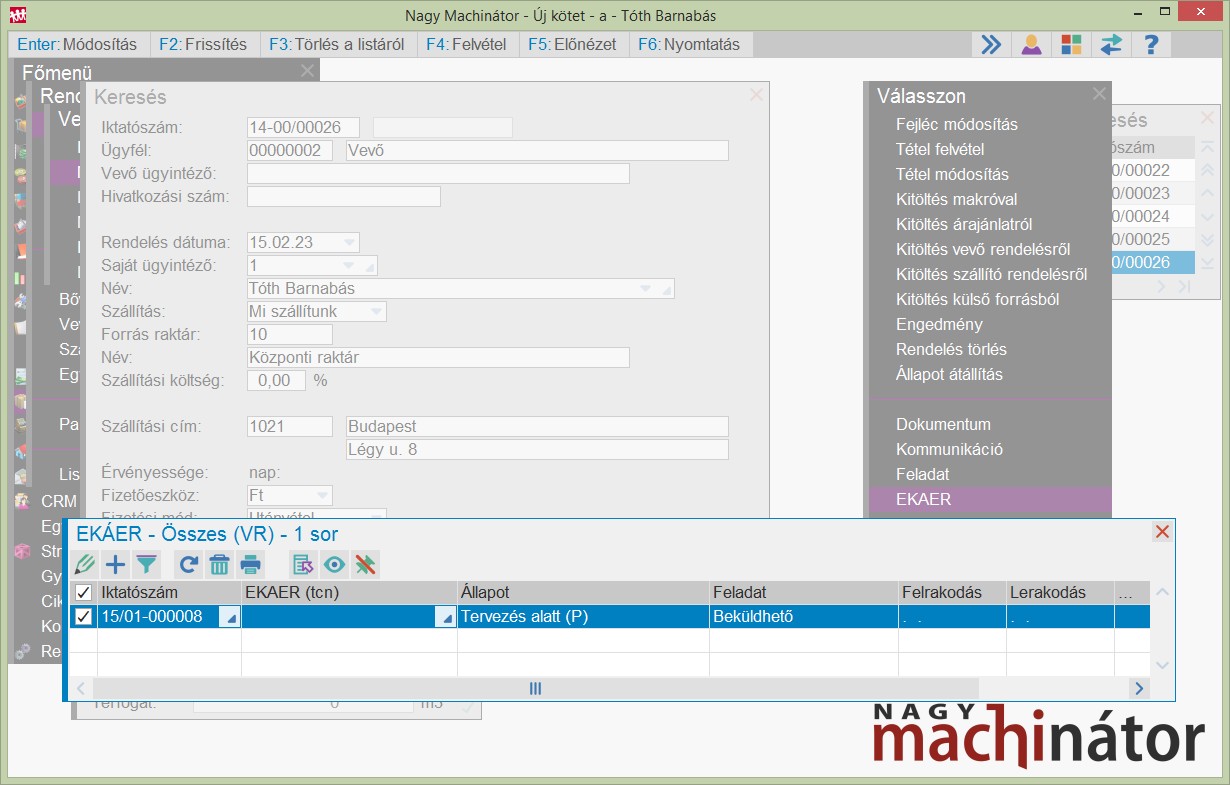Viewport: 1230px width, 785px height.
Task: Click the four-colored tiles icon
Action: tap(1071, 44)
